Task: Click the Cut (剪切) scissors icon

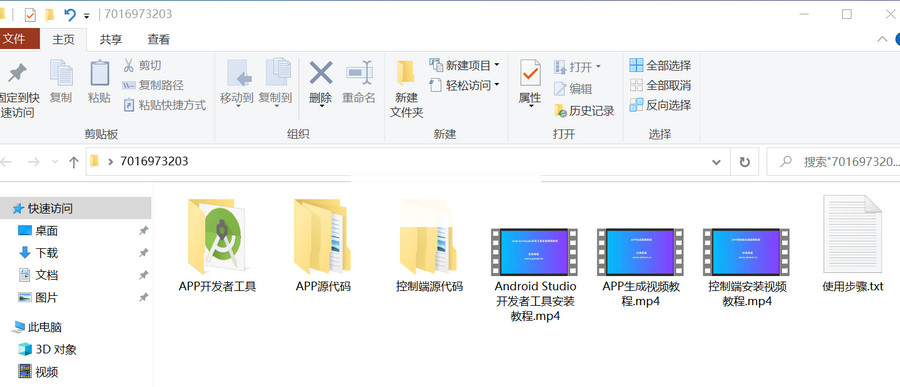Action: pyautogui.click(x=129, y=65)
